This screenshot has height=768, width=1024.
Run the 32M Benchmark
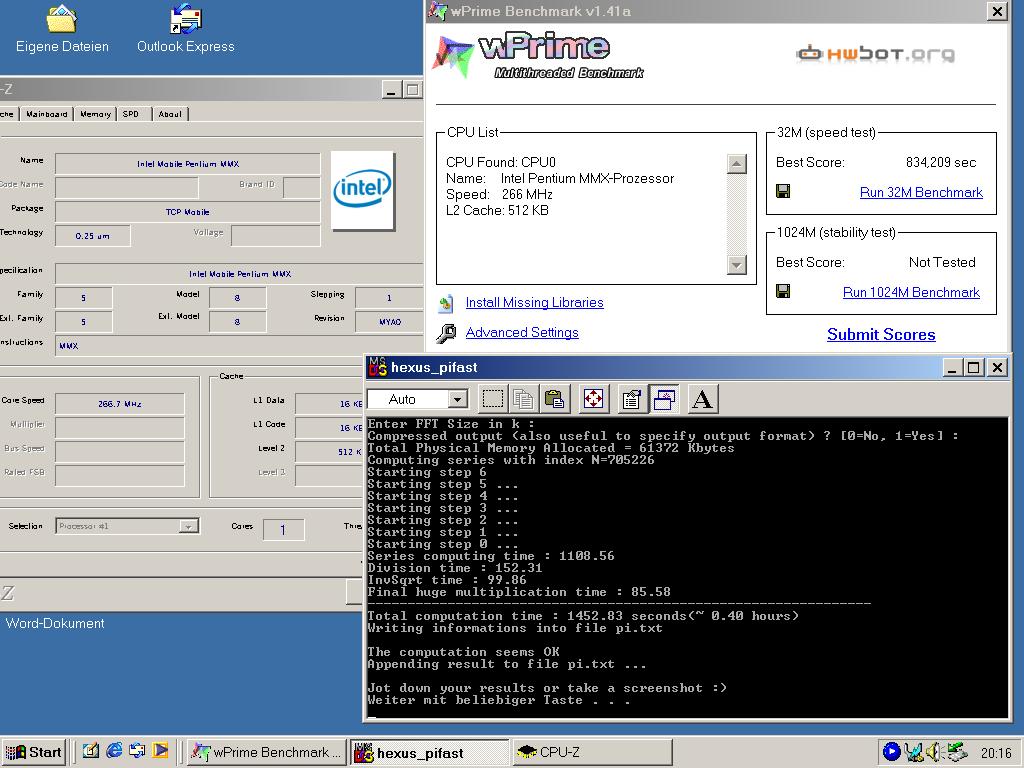(921, 192)
